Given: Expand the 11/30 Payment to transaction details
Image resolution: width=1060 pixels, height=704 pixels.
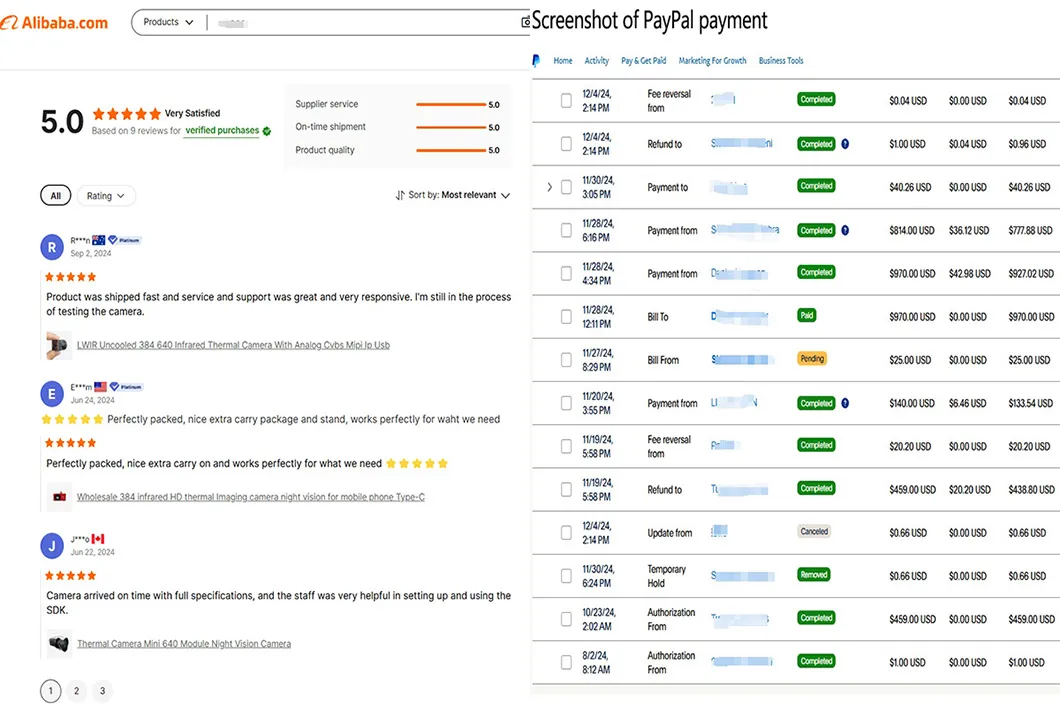Looking at the screenshot, I should point(549,186).
